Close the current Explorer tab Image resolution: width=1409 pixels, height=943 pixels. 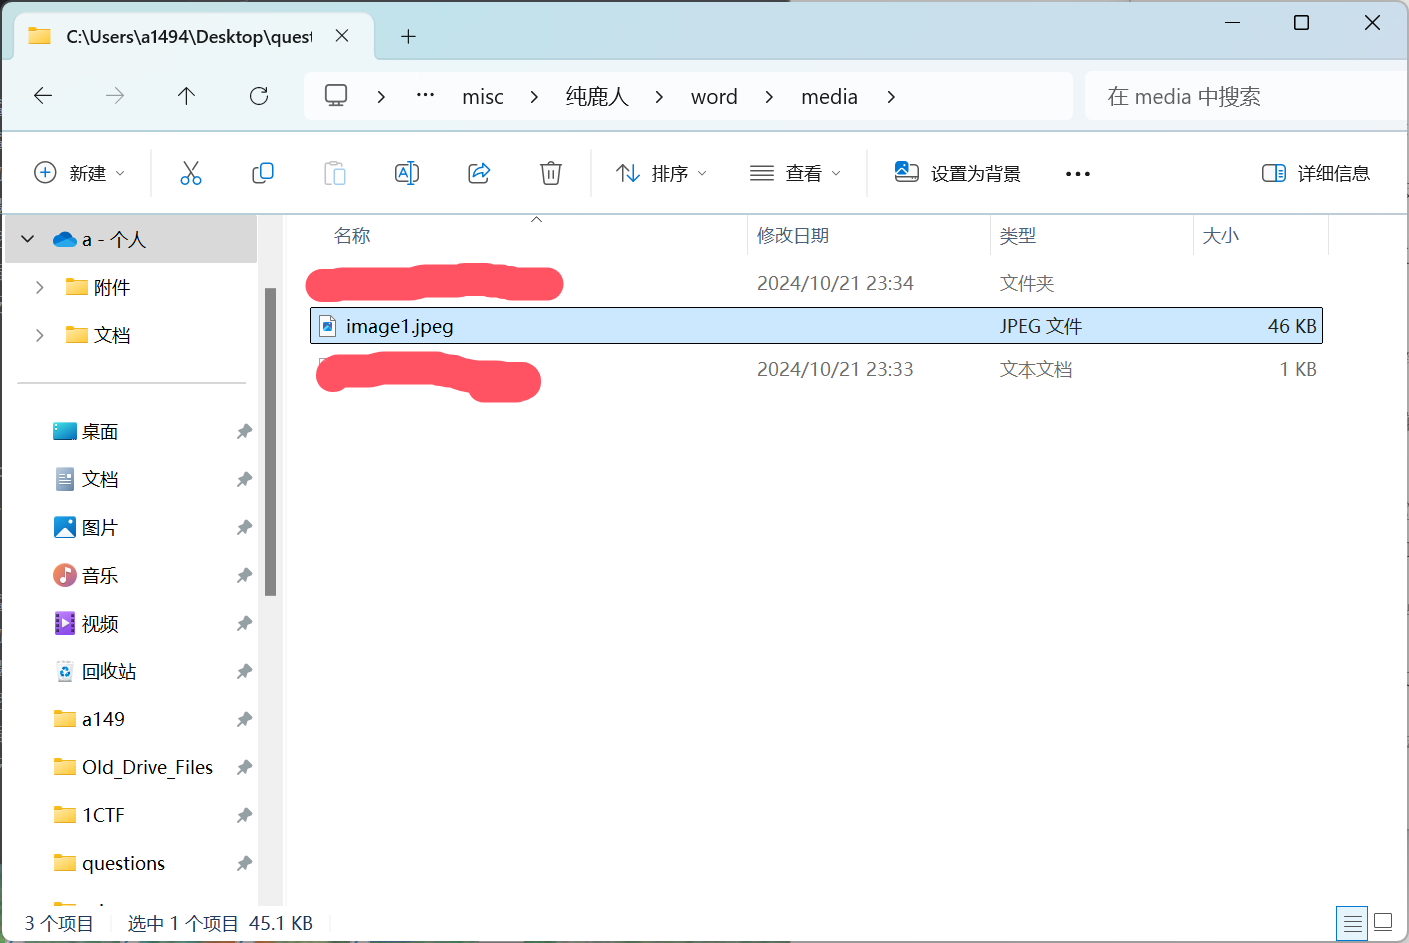click(342, 36)
